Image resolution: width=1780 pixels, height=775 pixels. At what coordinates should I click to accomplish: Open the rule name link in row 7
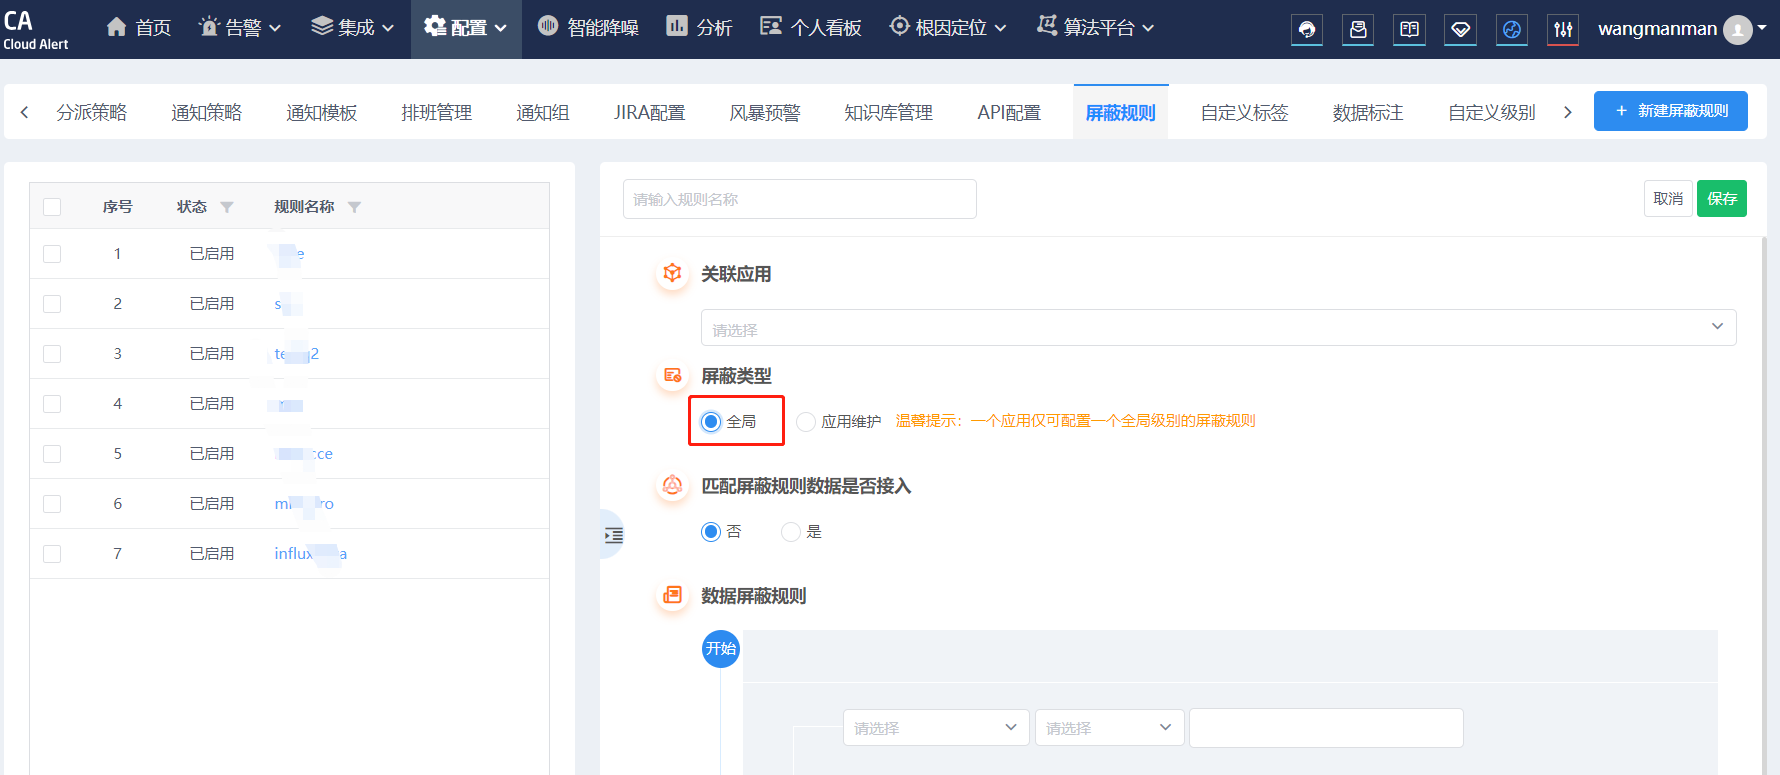click(311, 554)
